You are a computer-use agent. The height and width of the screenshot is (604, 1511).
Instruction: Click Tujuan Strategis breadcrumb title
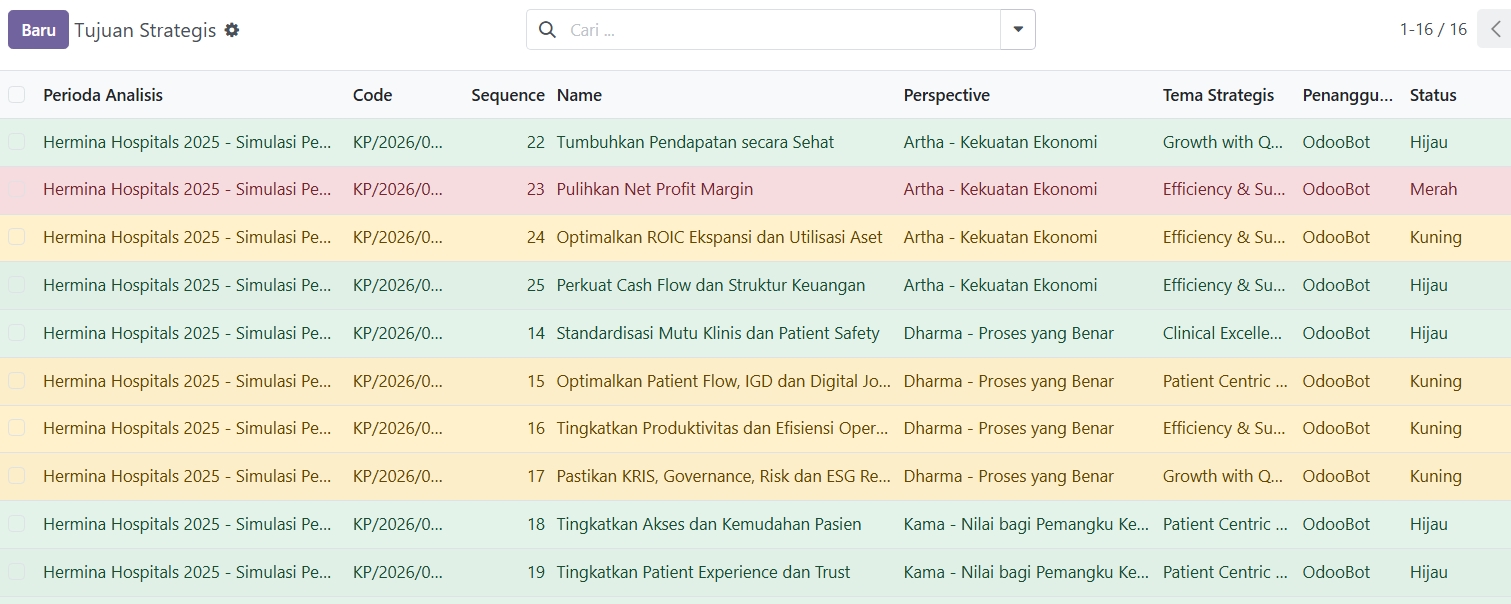145,30
